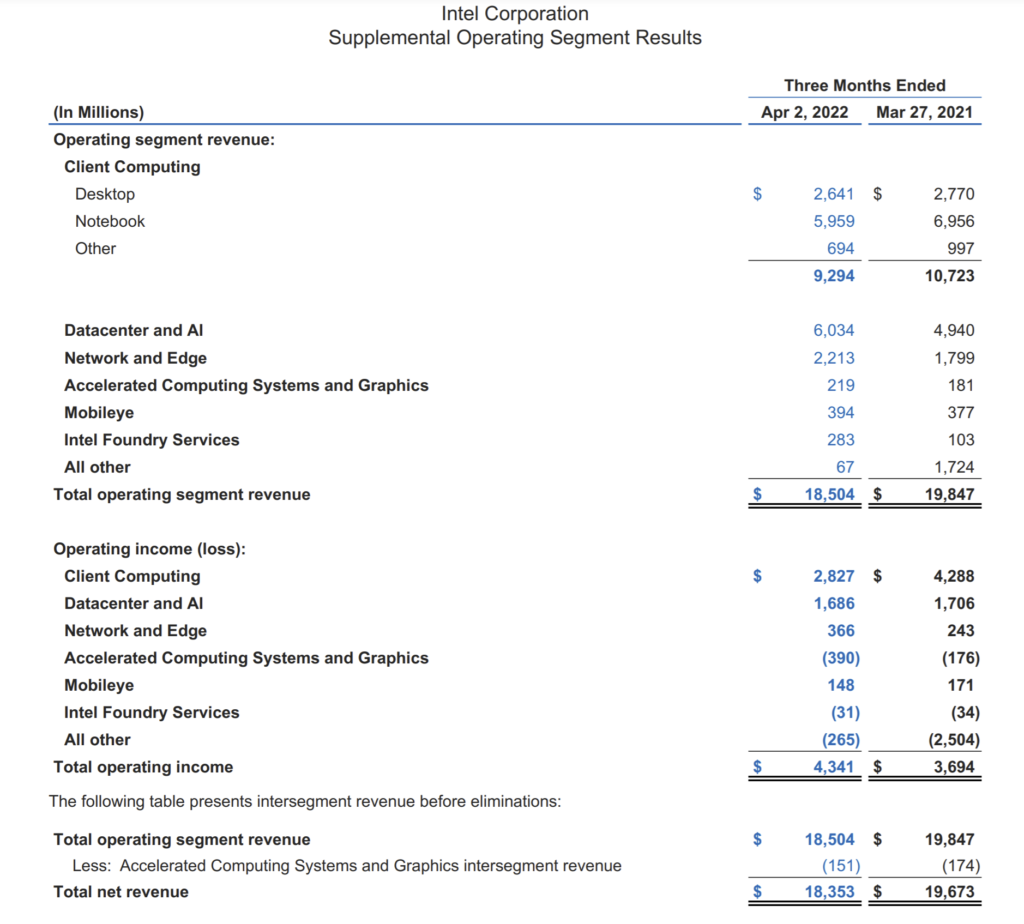1024x924 pixels.
Task: Select All other revenue value 1,724
Action: 953,468
